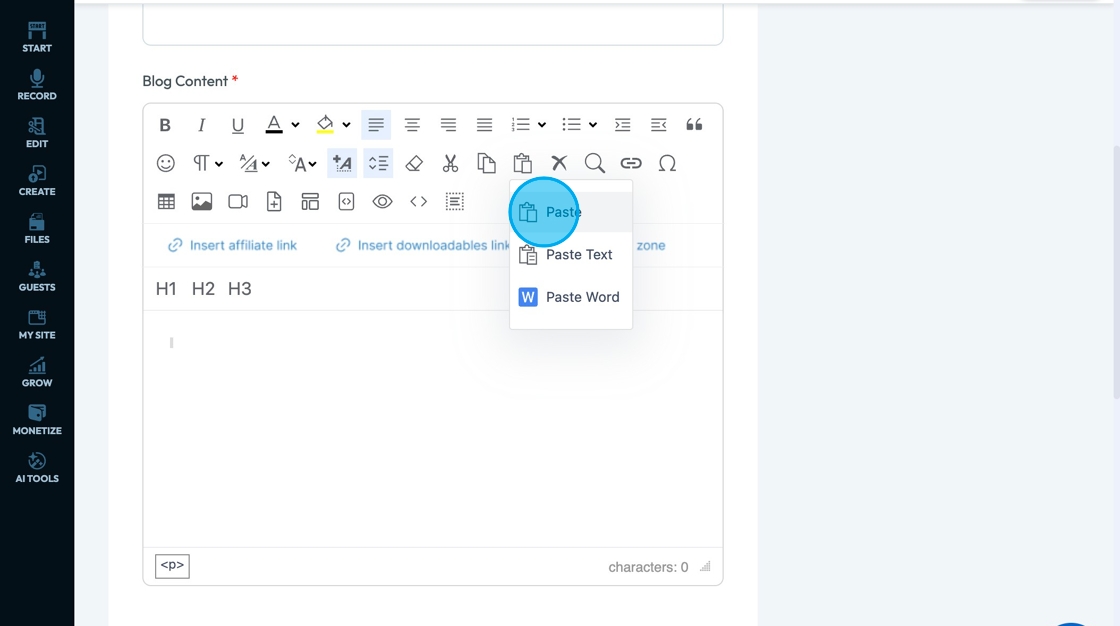Screen dimensions: 1120x626
Task: Open the emoji picker
Action: click(166, 164)
